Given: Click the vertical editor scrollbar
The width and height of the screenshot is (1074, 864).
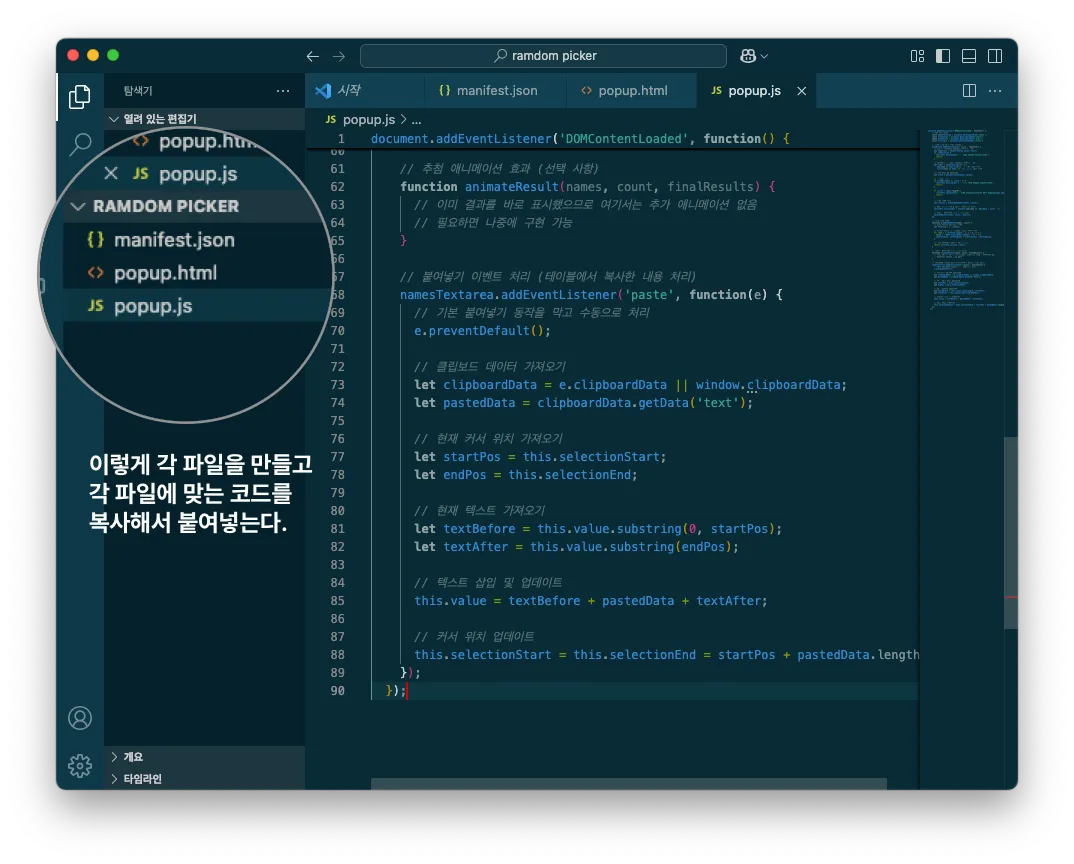Looking at the screenshot, I should pos(1011,532).
